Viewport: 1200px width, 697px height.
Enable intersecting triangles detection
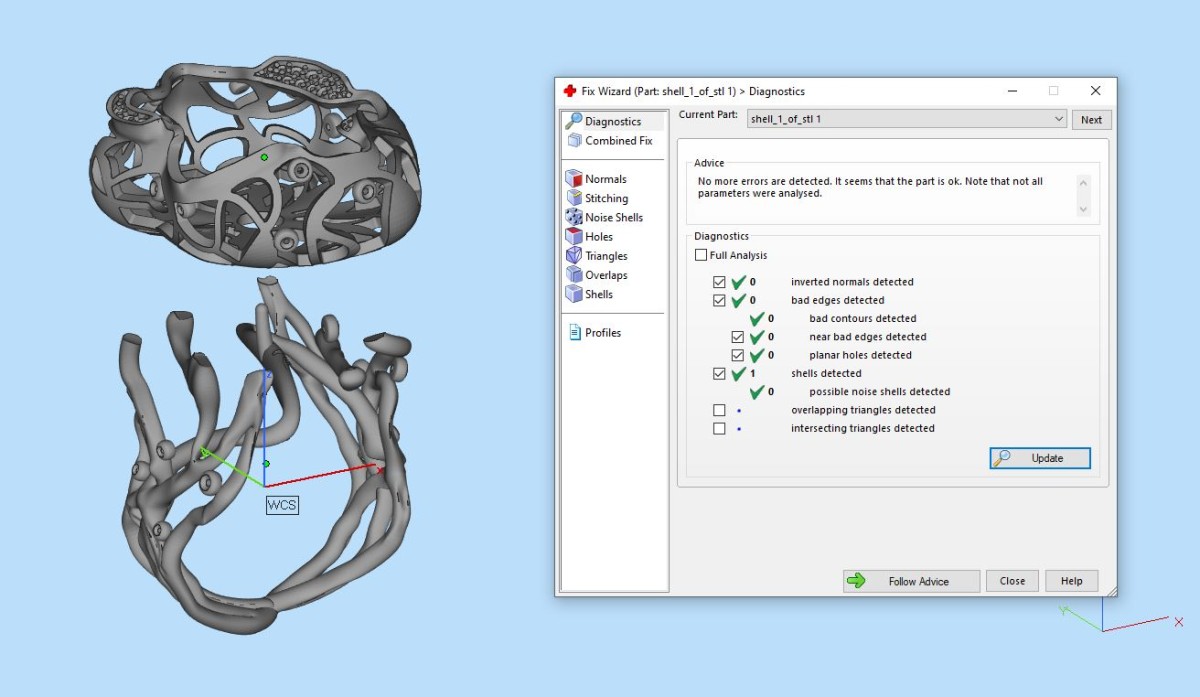[x=719, y=428]
